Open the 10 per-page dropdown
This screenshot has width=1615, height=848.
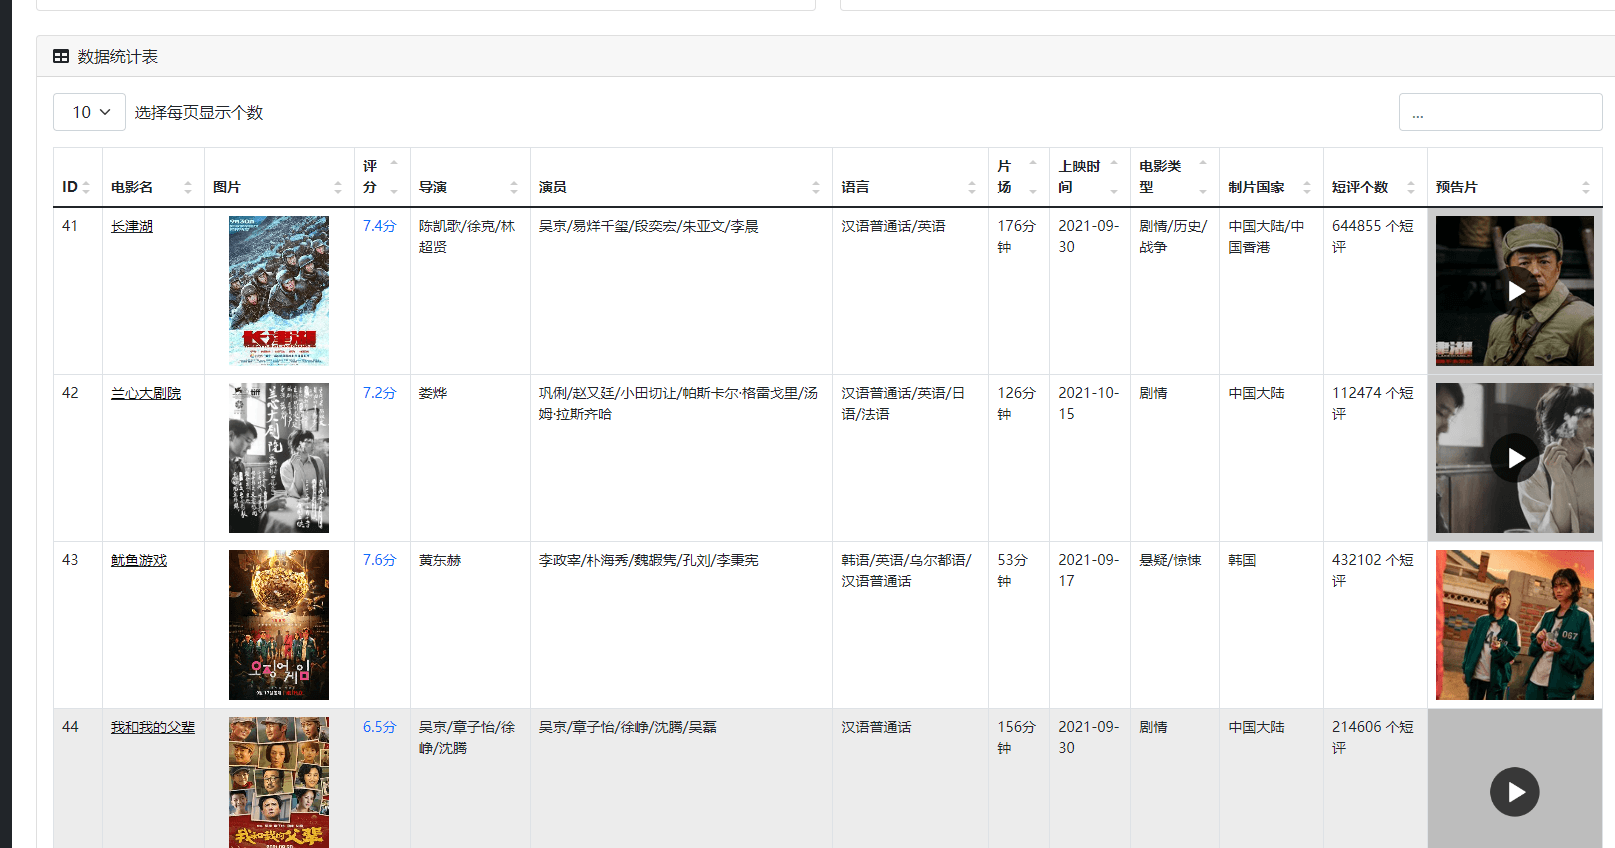[89, 112]
